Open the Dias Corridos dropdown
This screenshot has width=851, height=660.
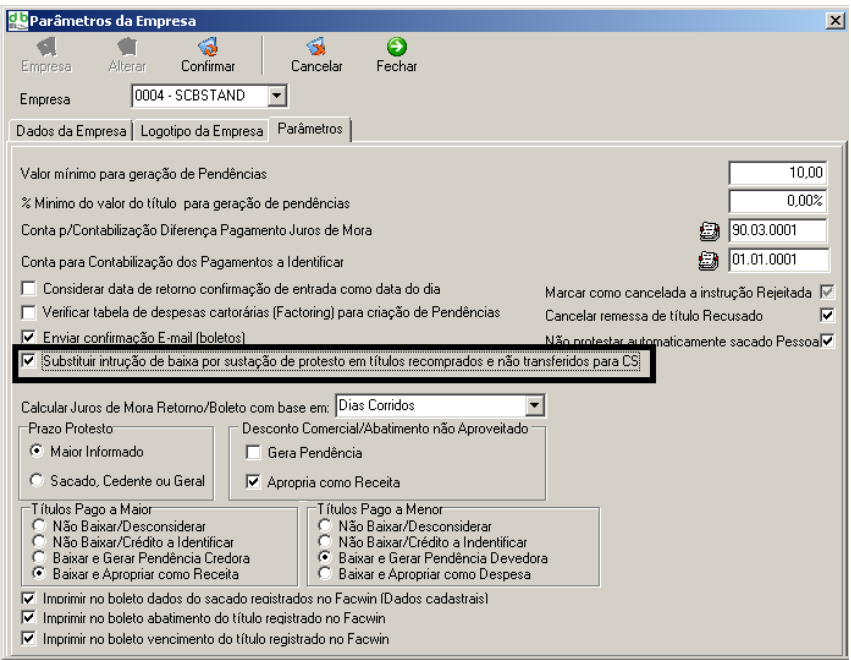(x=535, y=405)
